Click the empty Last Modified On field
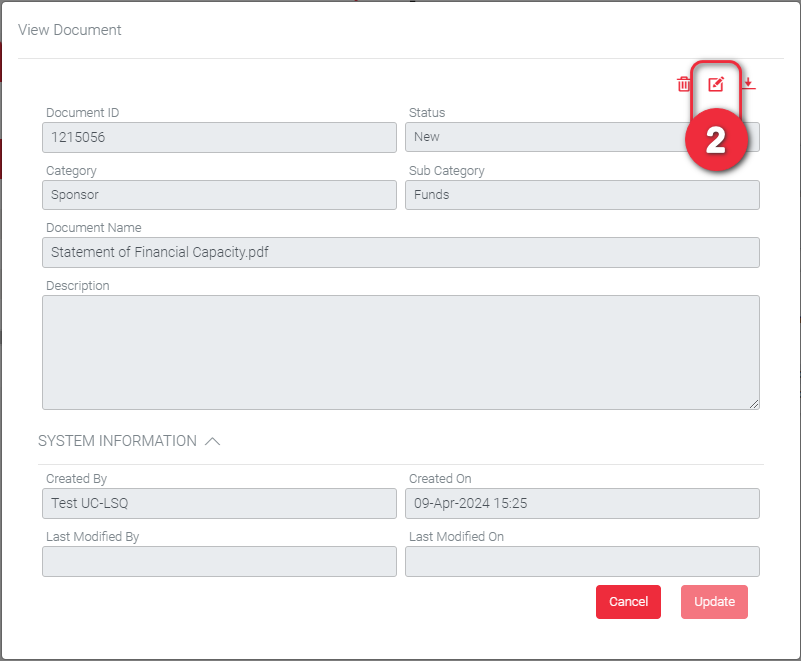Image resolution: width=801 pixels, height=661 pixels. [582, 561]
